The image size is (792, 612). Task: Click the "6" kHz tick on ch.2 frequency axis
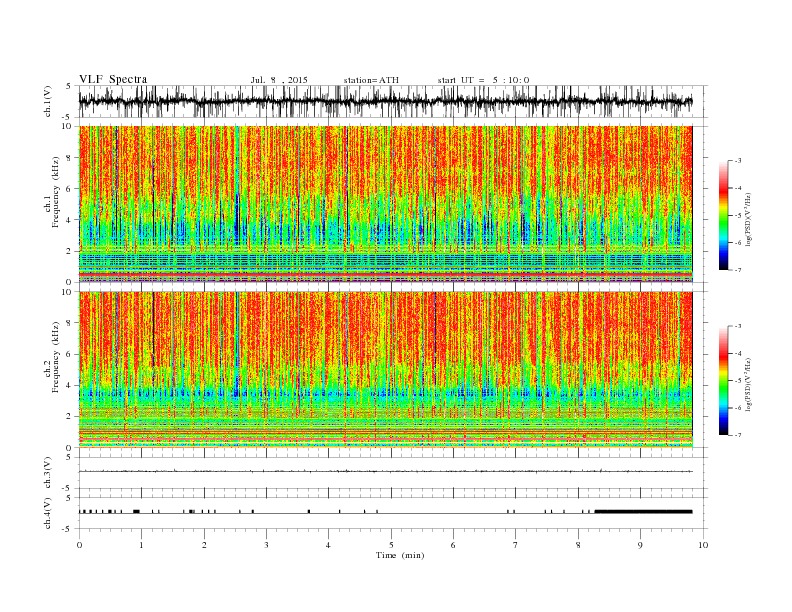pyautogui.click(x=70, y=354)
